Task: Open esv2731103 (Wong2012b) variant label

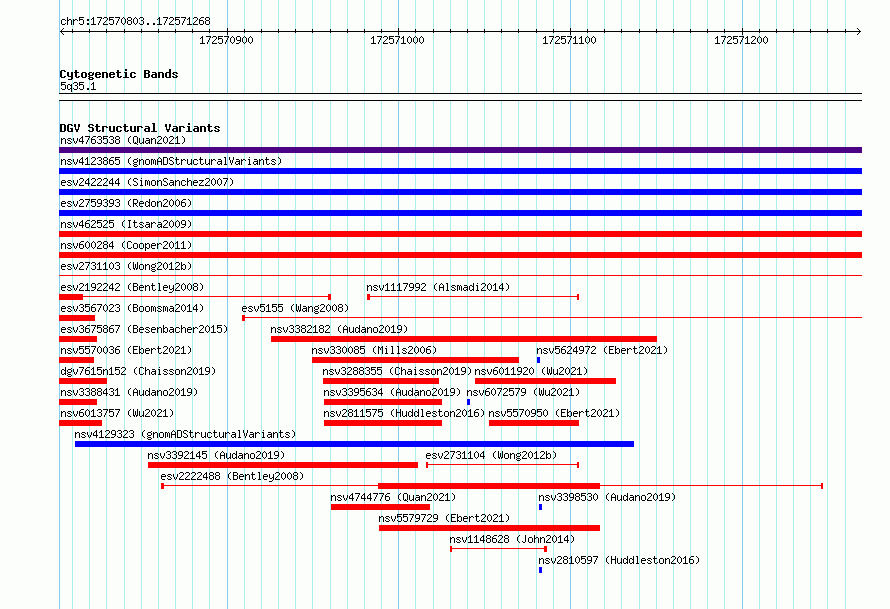Action: (x=126, y=266)
